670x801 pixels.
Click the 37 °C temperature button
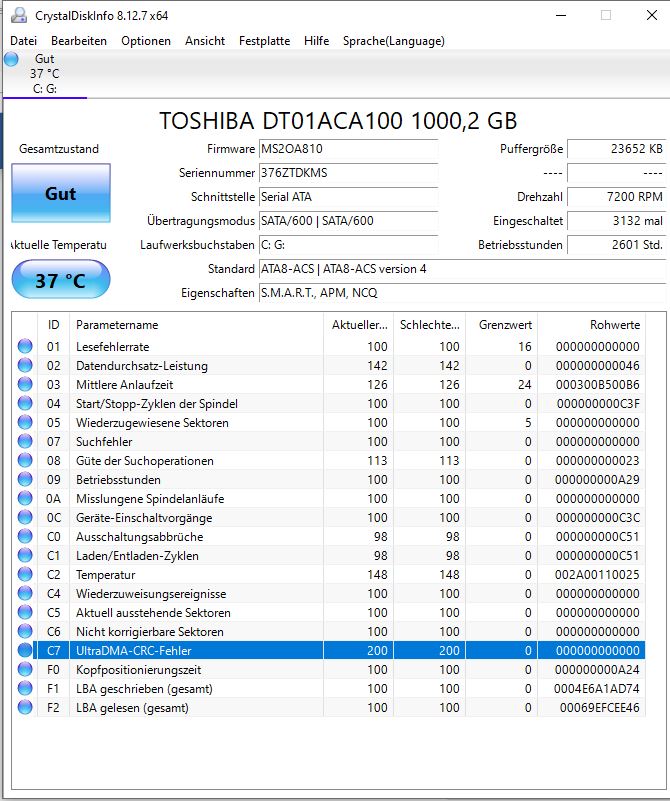coord(61,280)
